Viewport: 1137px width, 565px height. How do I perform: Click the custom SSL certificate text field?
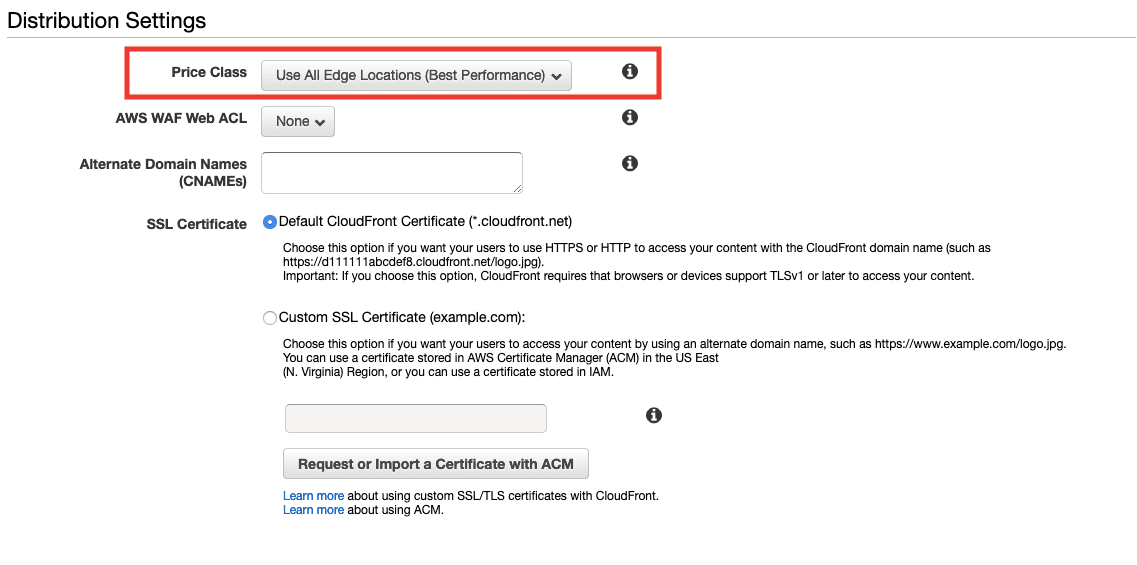415,418
